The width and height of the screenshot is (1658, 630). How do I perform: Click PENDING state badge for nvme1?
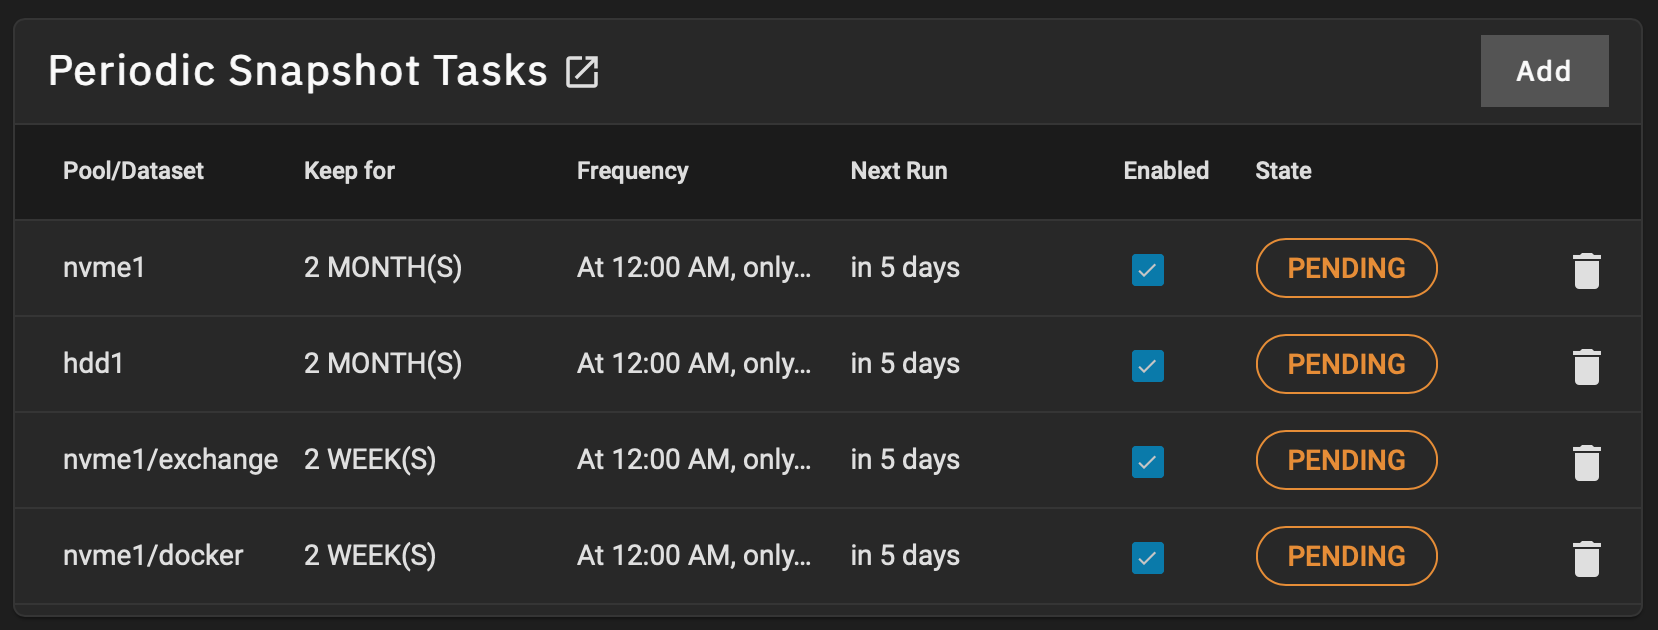point(1346,268)
